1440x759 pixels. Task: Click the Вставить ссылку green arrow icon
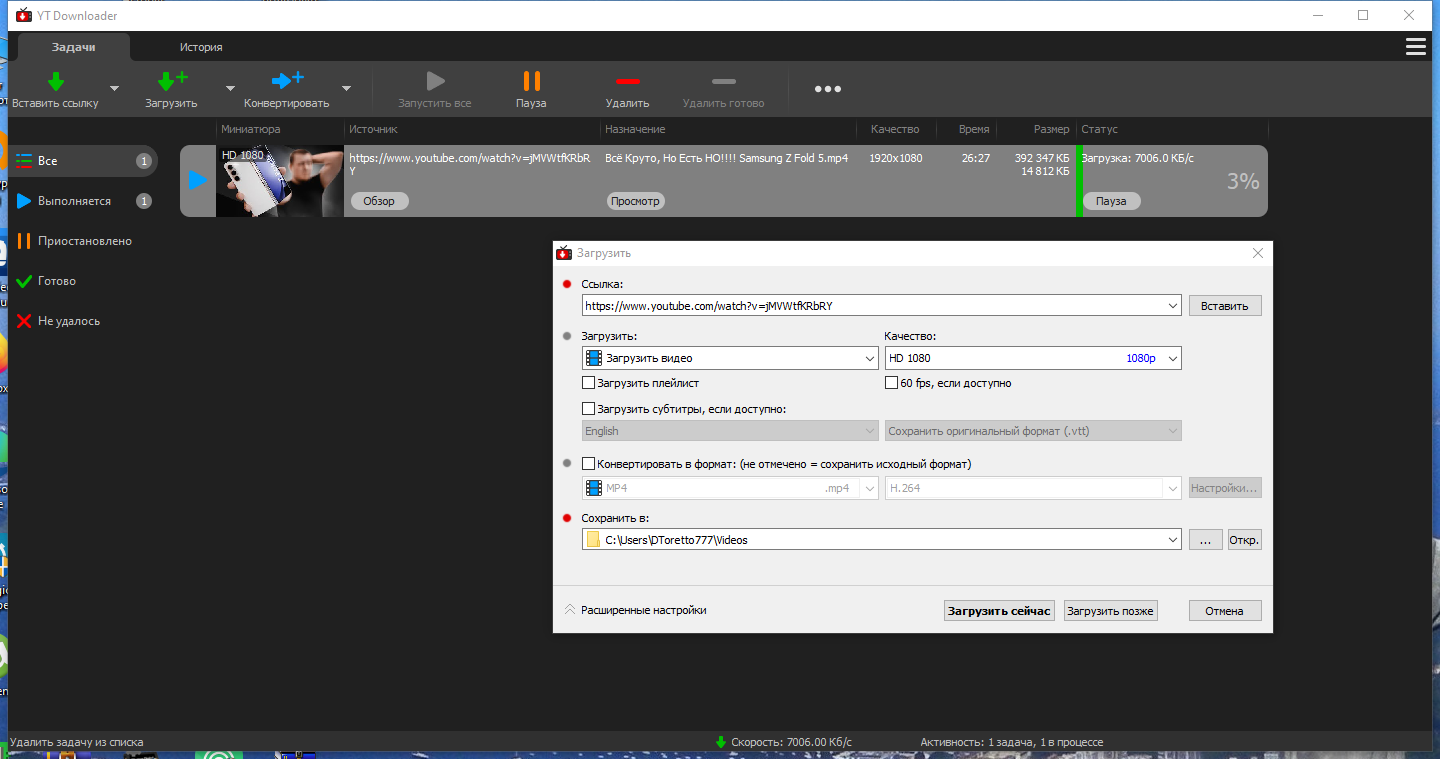[x=56, y=81]
